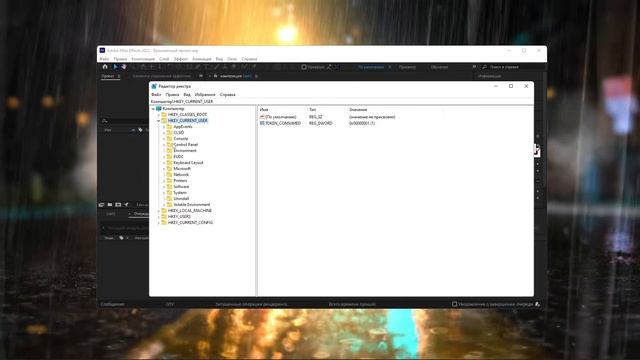Viewport: 640px width, 360px height.
Task: Select the System key
Action: pyautogui.click(x=180, y=193)
